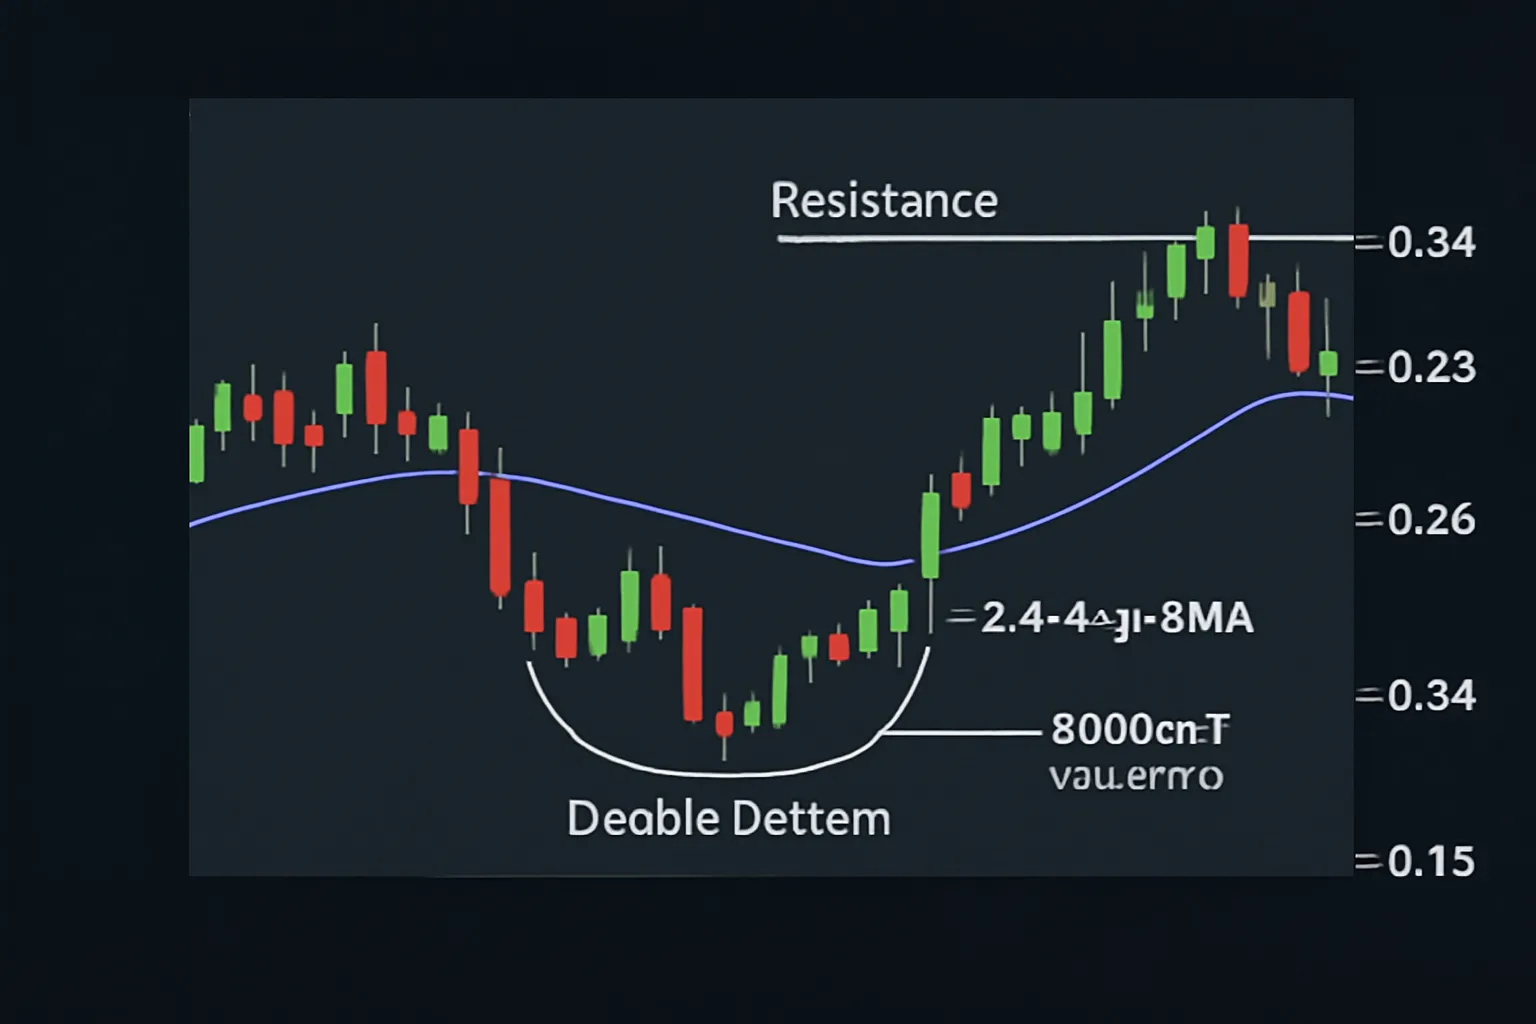Click the vau.erro caption text

(1136, 776)
